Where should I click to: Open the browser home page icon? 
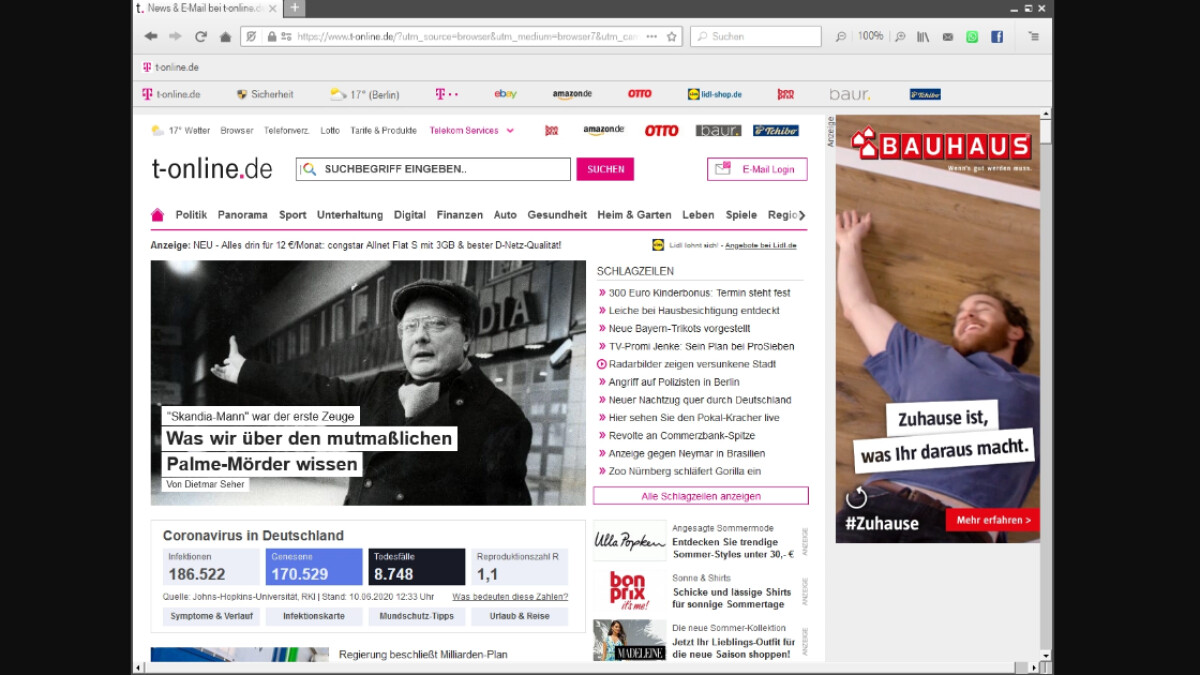pos(225,37)
